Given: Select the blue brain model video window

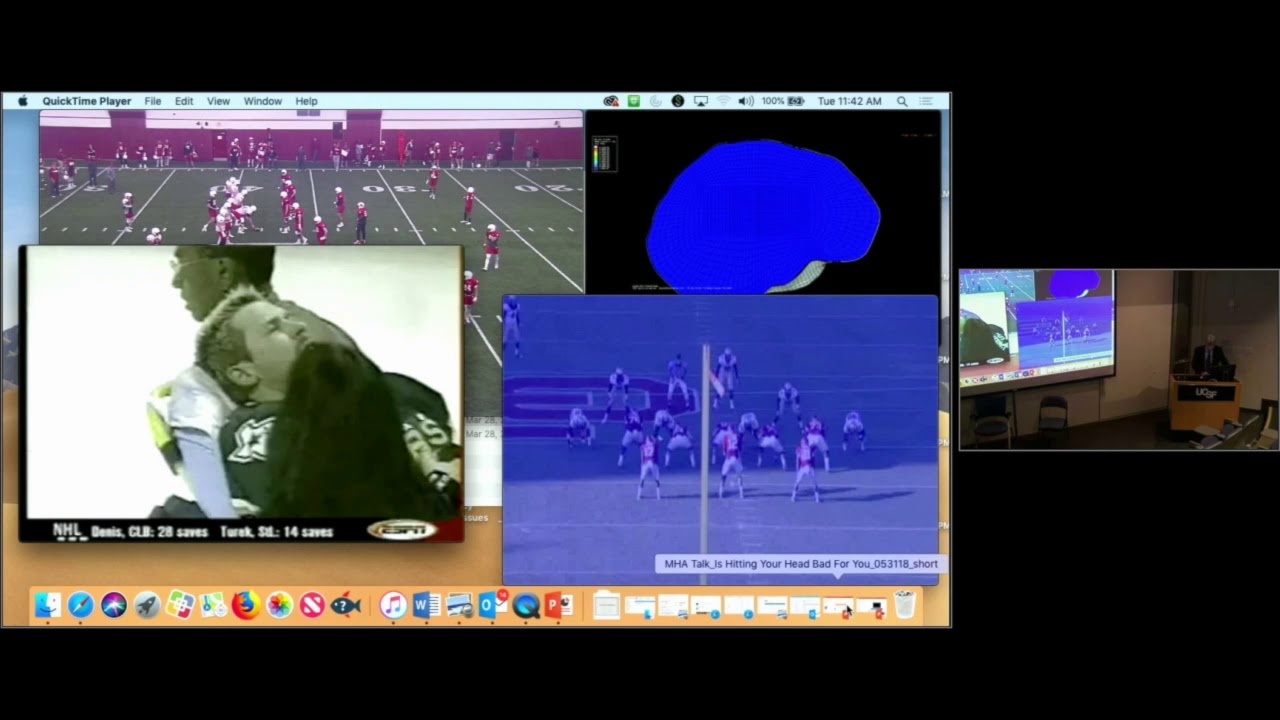Looking at the screenshot, I should click(762, 202).
